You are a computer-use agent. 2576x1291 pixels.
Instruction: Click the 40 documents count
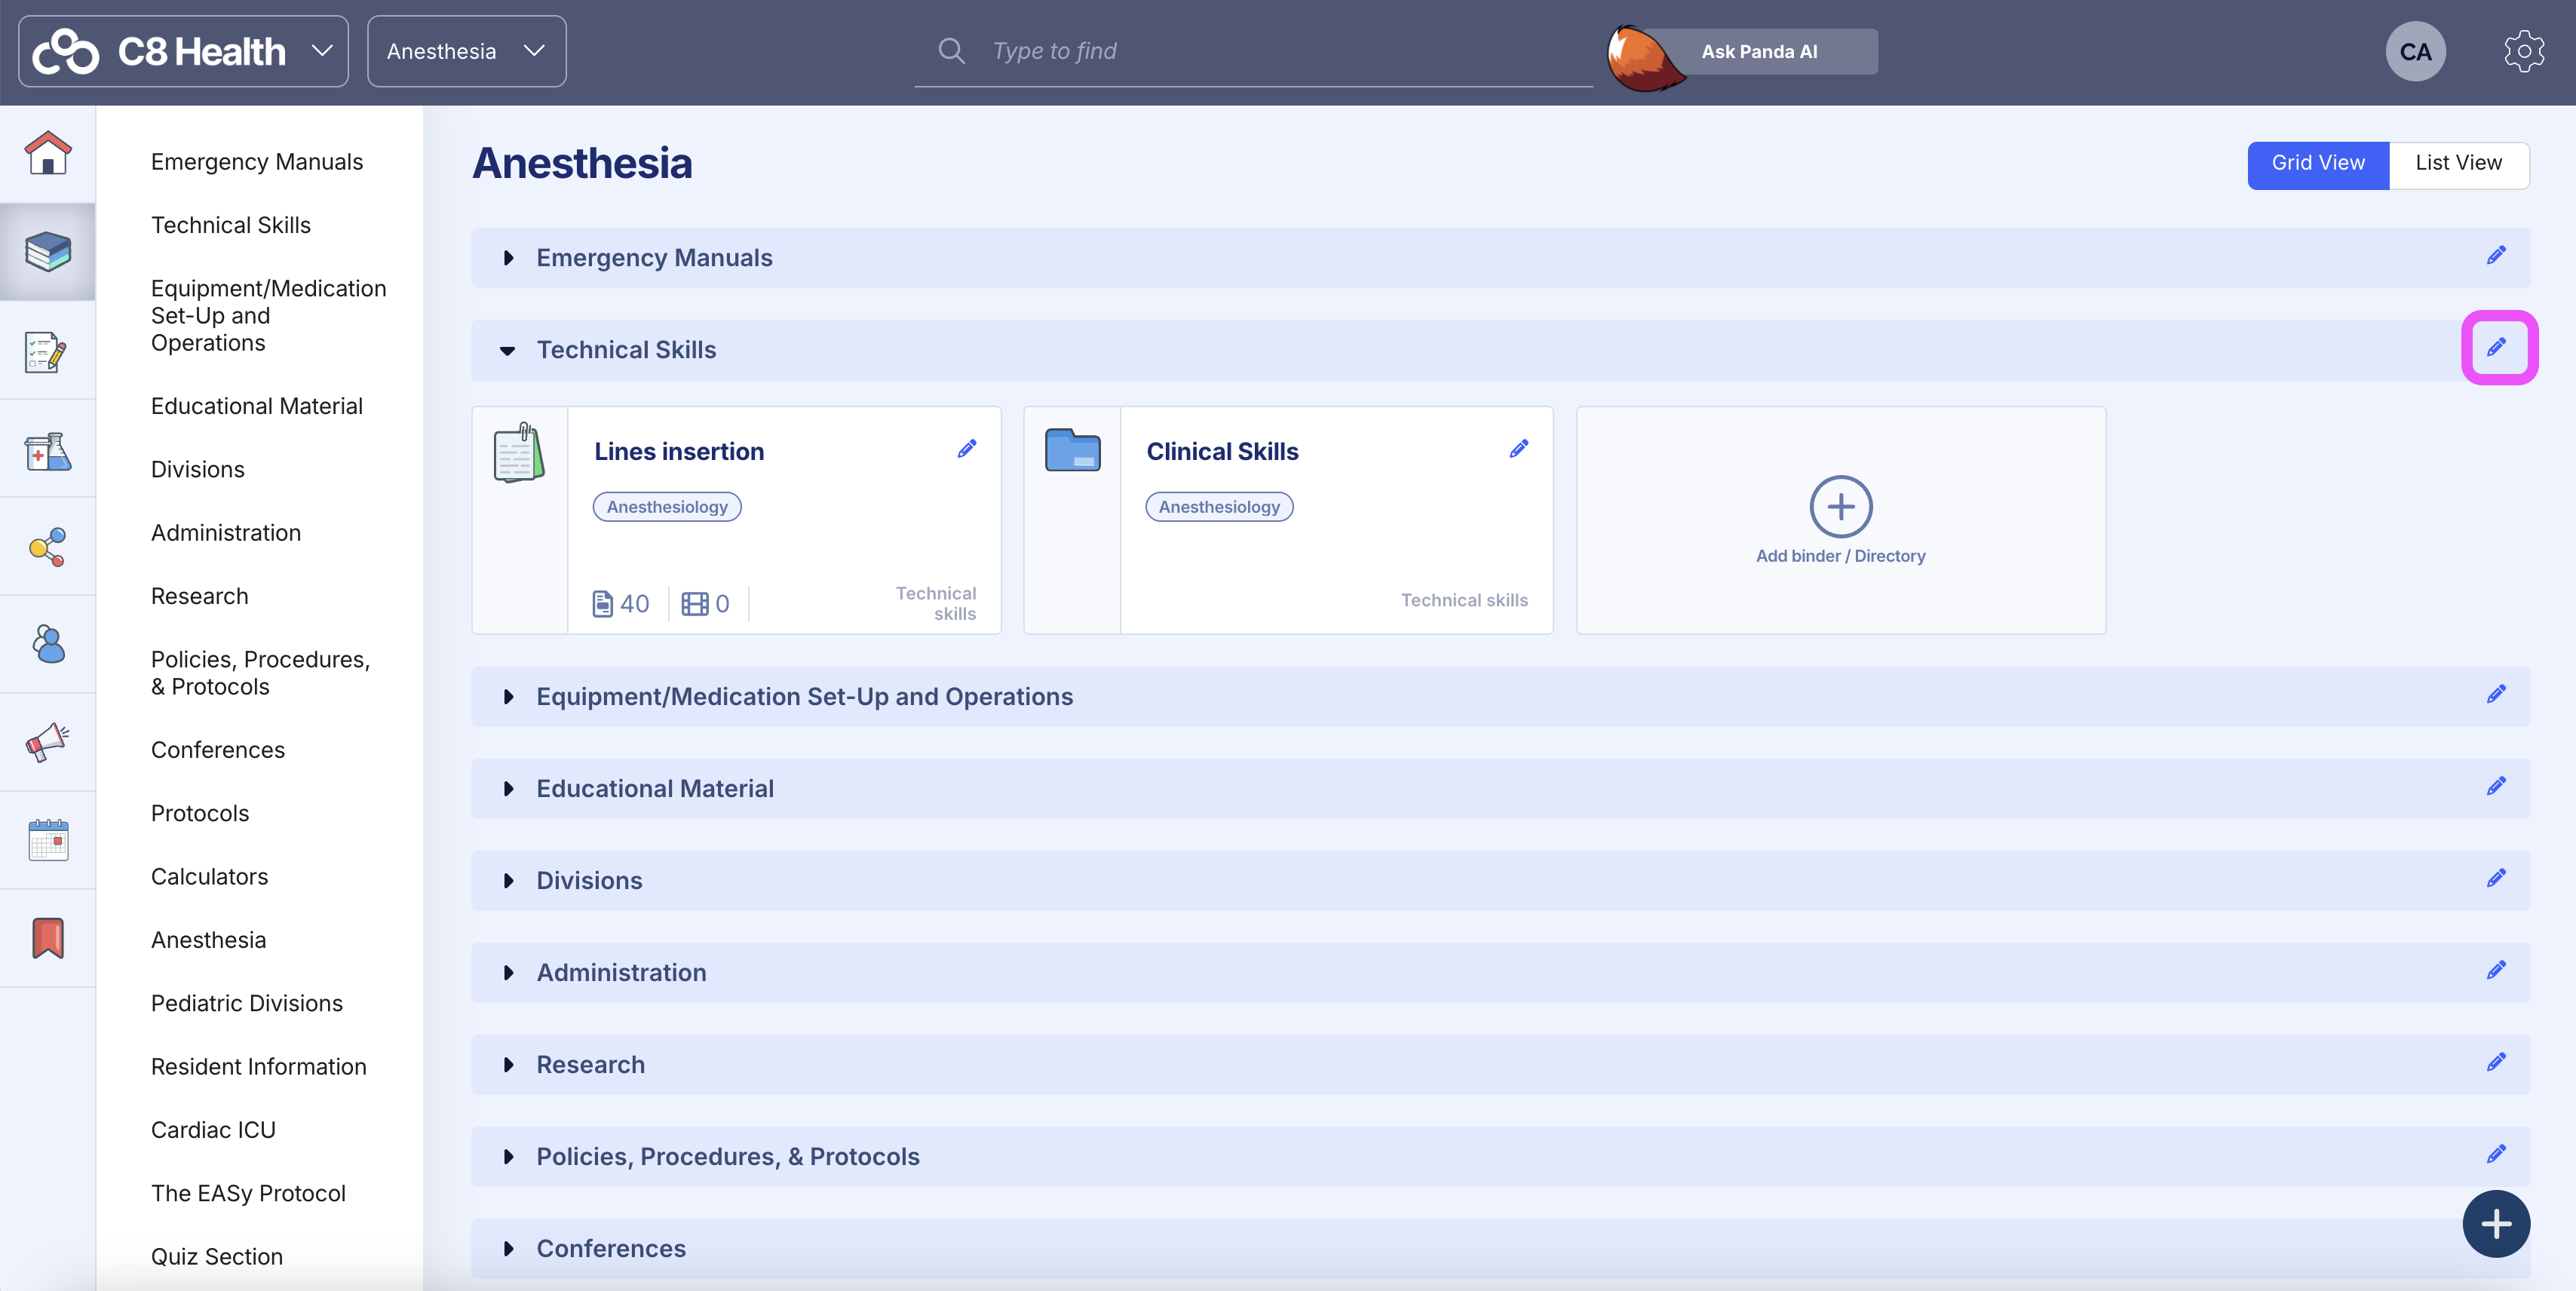tap(621, 604)
